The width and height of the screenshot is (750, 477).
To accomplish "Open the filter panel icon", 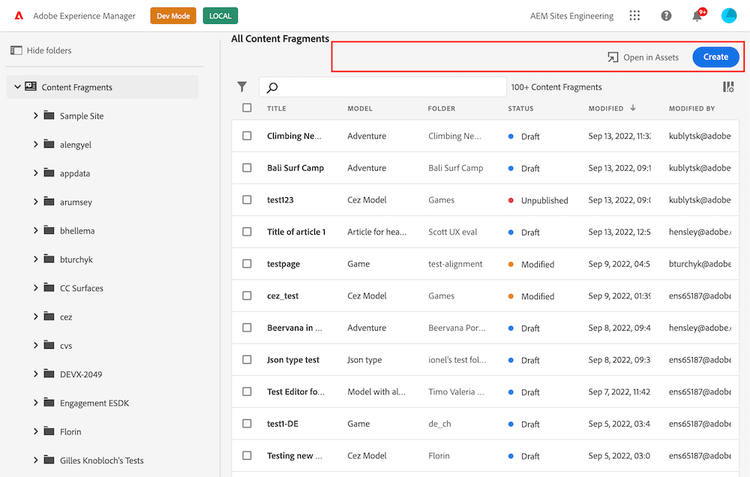I will click(242, 87).
